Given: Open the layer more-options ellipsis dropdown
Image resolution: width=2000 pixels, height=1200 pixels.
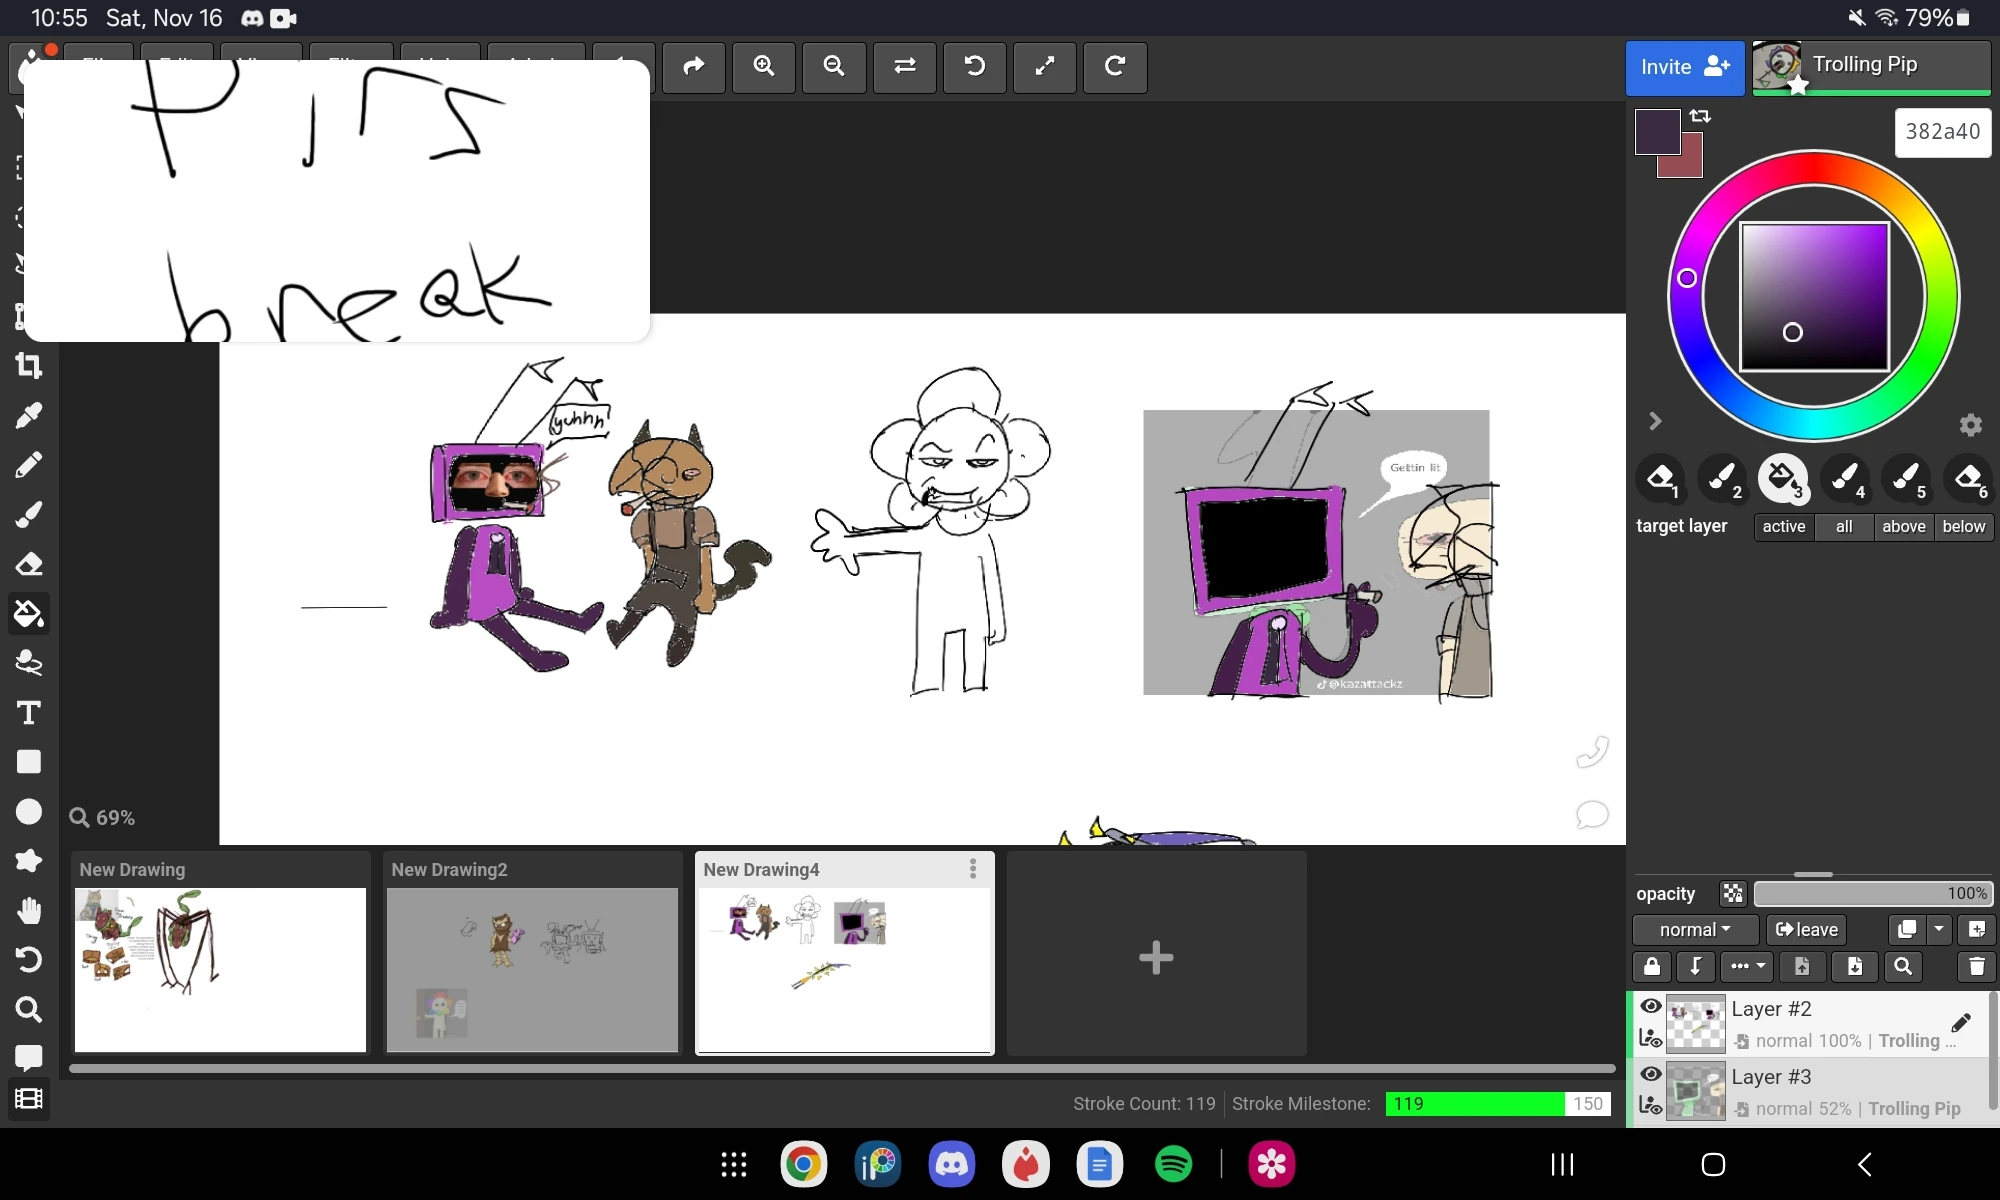Looking at the screenshot, I should coord(1745,967).
